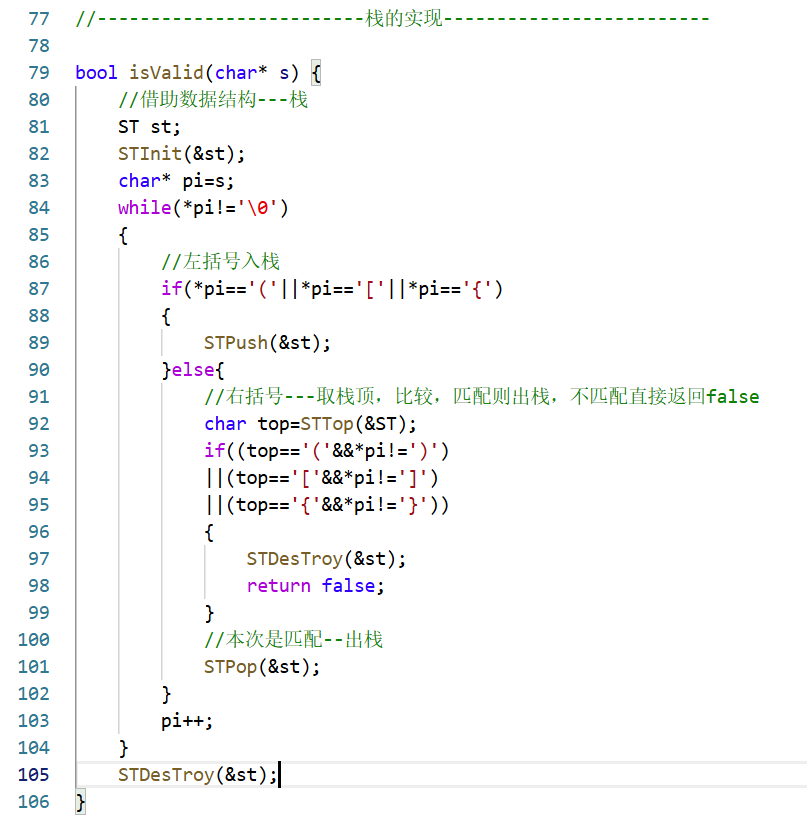Click the //本次是匹配--出栈 comment
807x827 pixels.
coord(294,640)
